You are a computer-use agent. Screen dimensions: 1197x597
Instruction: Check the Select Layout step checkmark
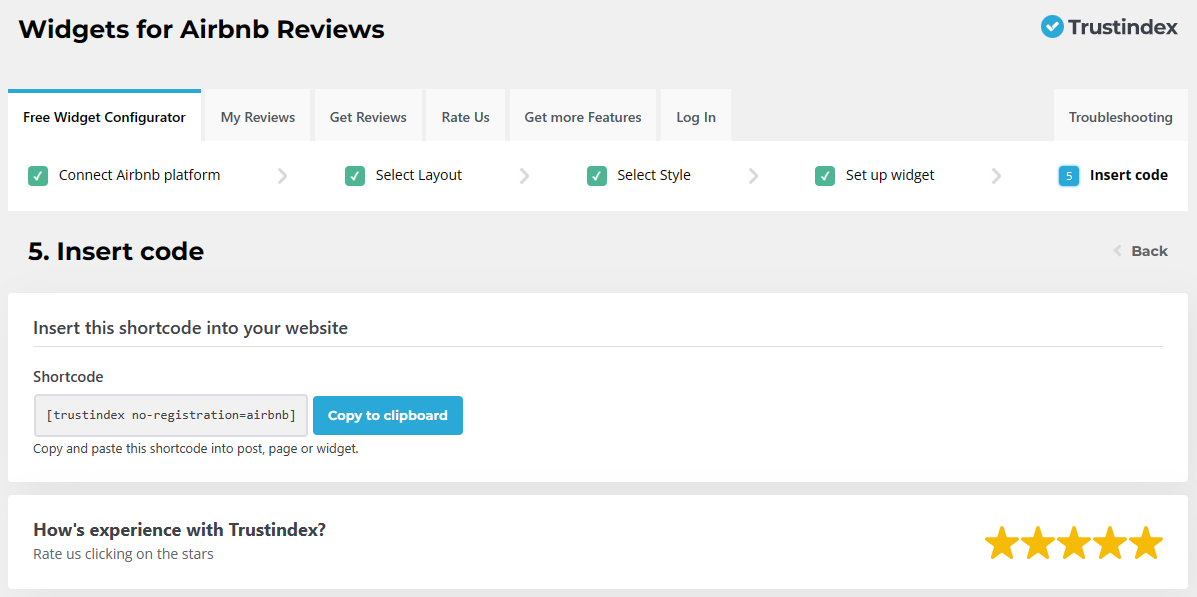[x=355, y=175]
